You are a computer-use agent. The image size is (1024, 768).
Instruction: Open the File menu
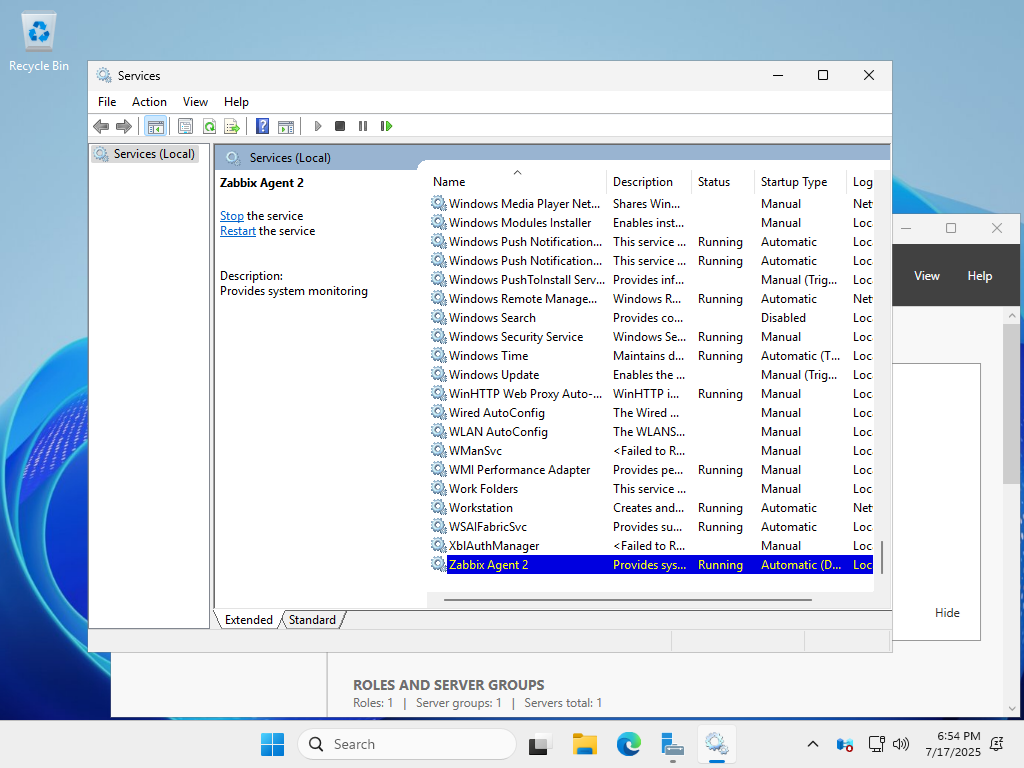(107, 102)
